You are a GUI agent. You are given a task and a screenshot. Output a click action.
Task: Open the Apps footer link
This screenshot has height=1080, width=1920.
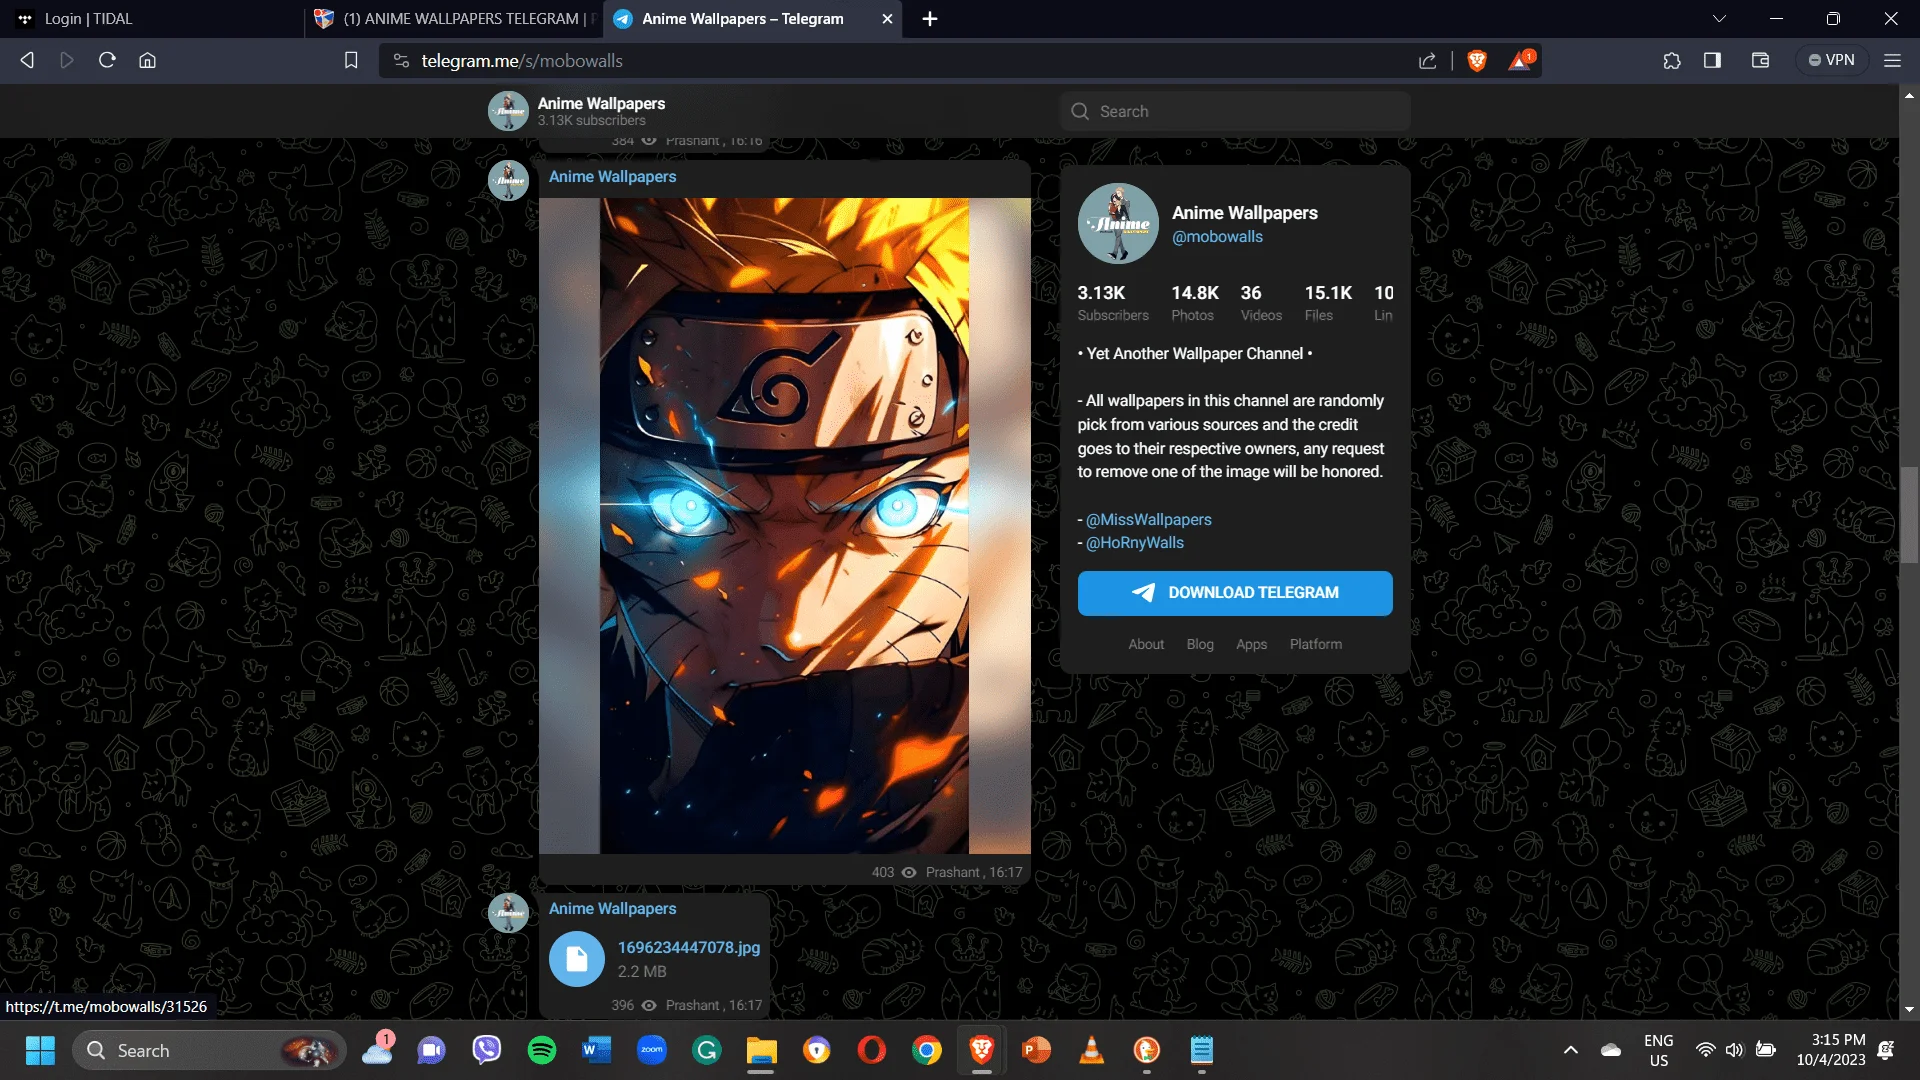tap(1251, 644)
